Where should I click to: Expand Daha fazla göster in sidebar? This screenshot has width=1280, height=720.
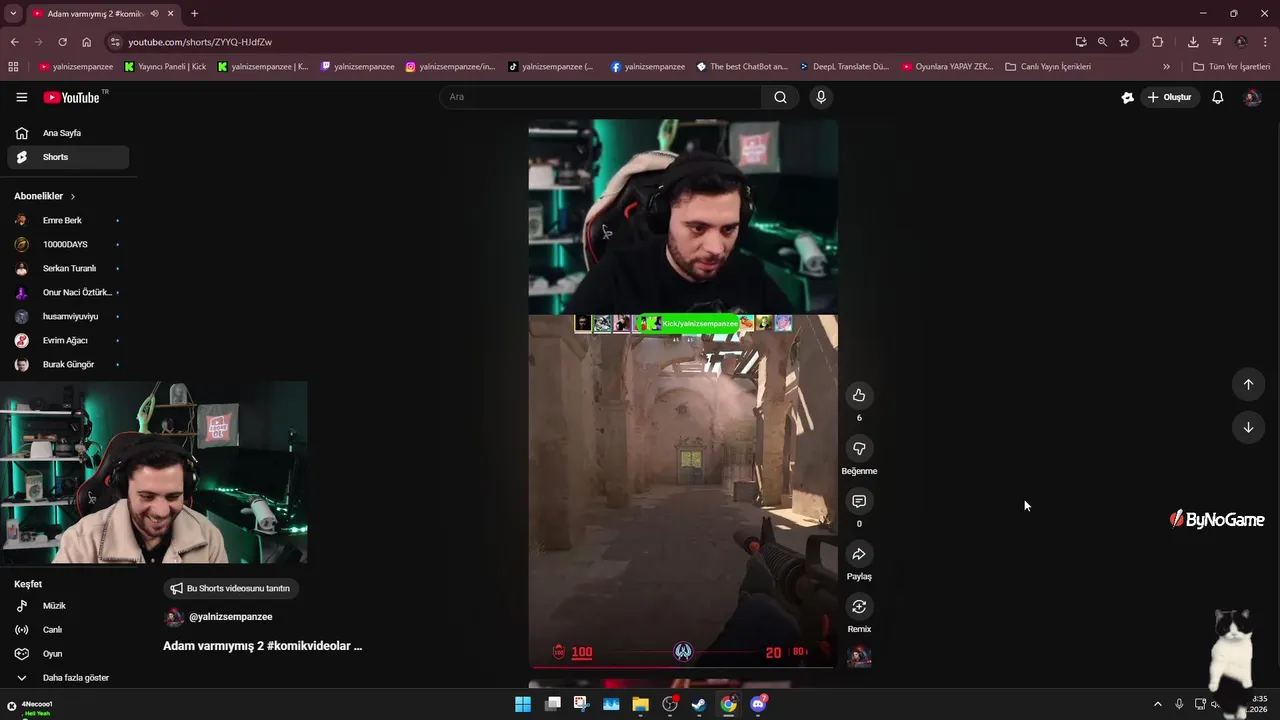point(68,678)
